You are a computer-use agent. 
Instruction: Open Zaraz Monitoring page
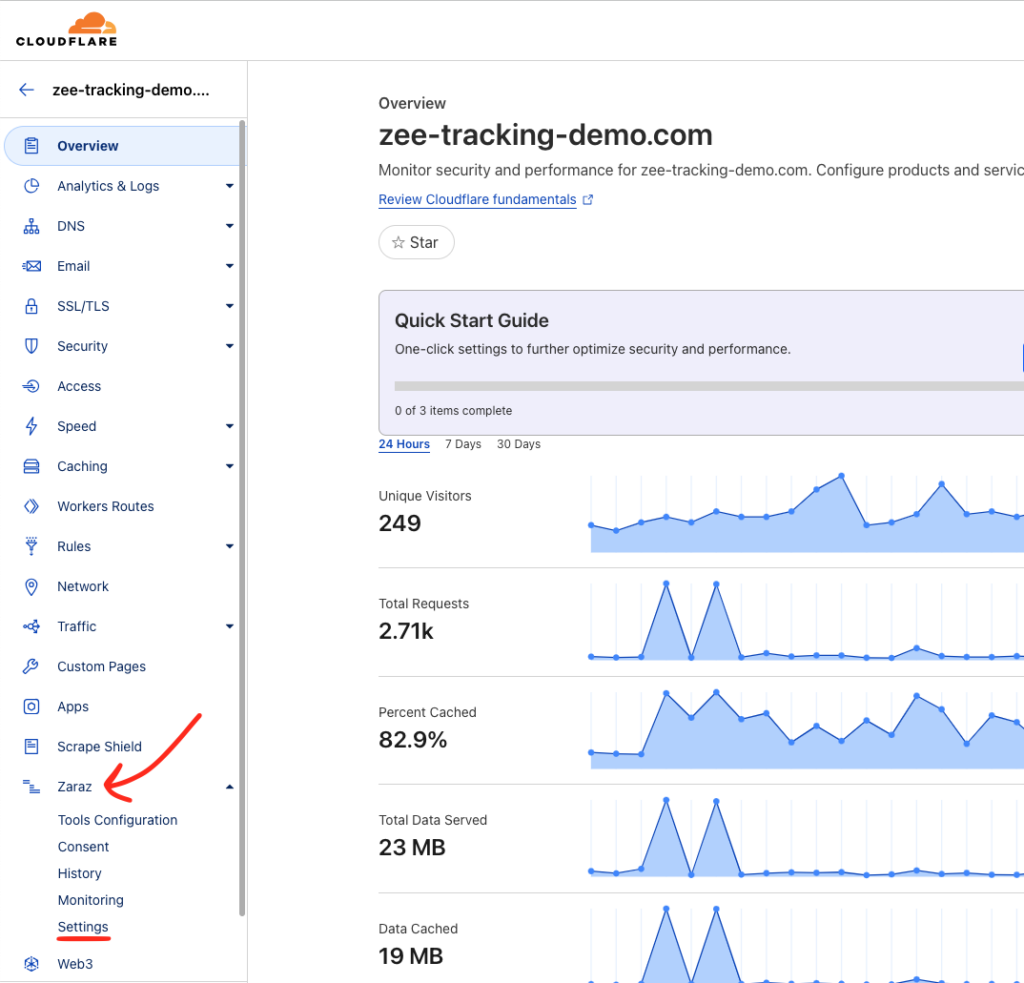coord(91,901)
